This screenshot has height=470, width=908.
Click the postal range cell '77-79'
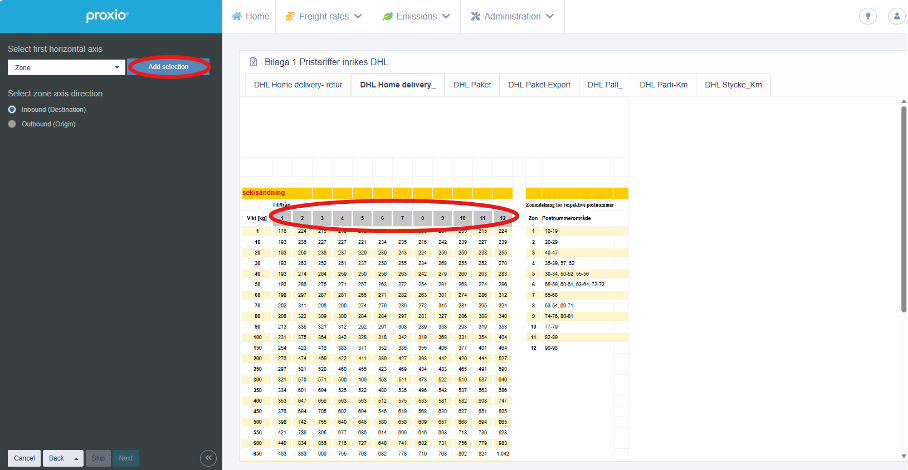551,326
